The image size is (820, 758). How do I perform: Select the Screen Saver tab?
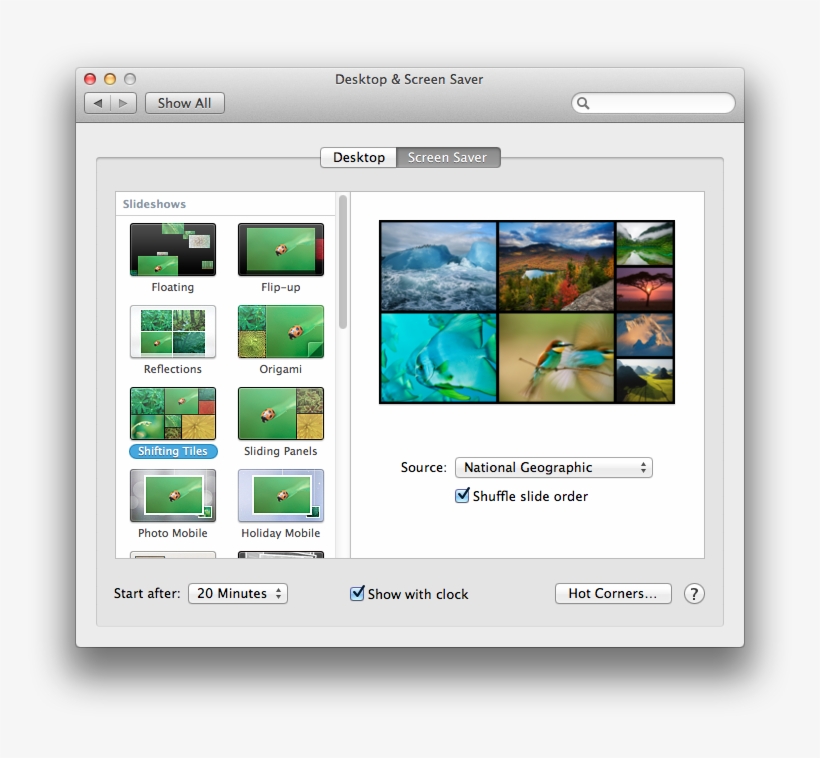click(x=447, y=157)
